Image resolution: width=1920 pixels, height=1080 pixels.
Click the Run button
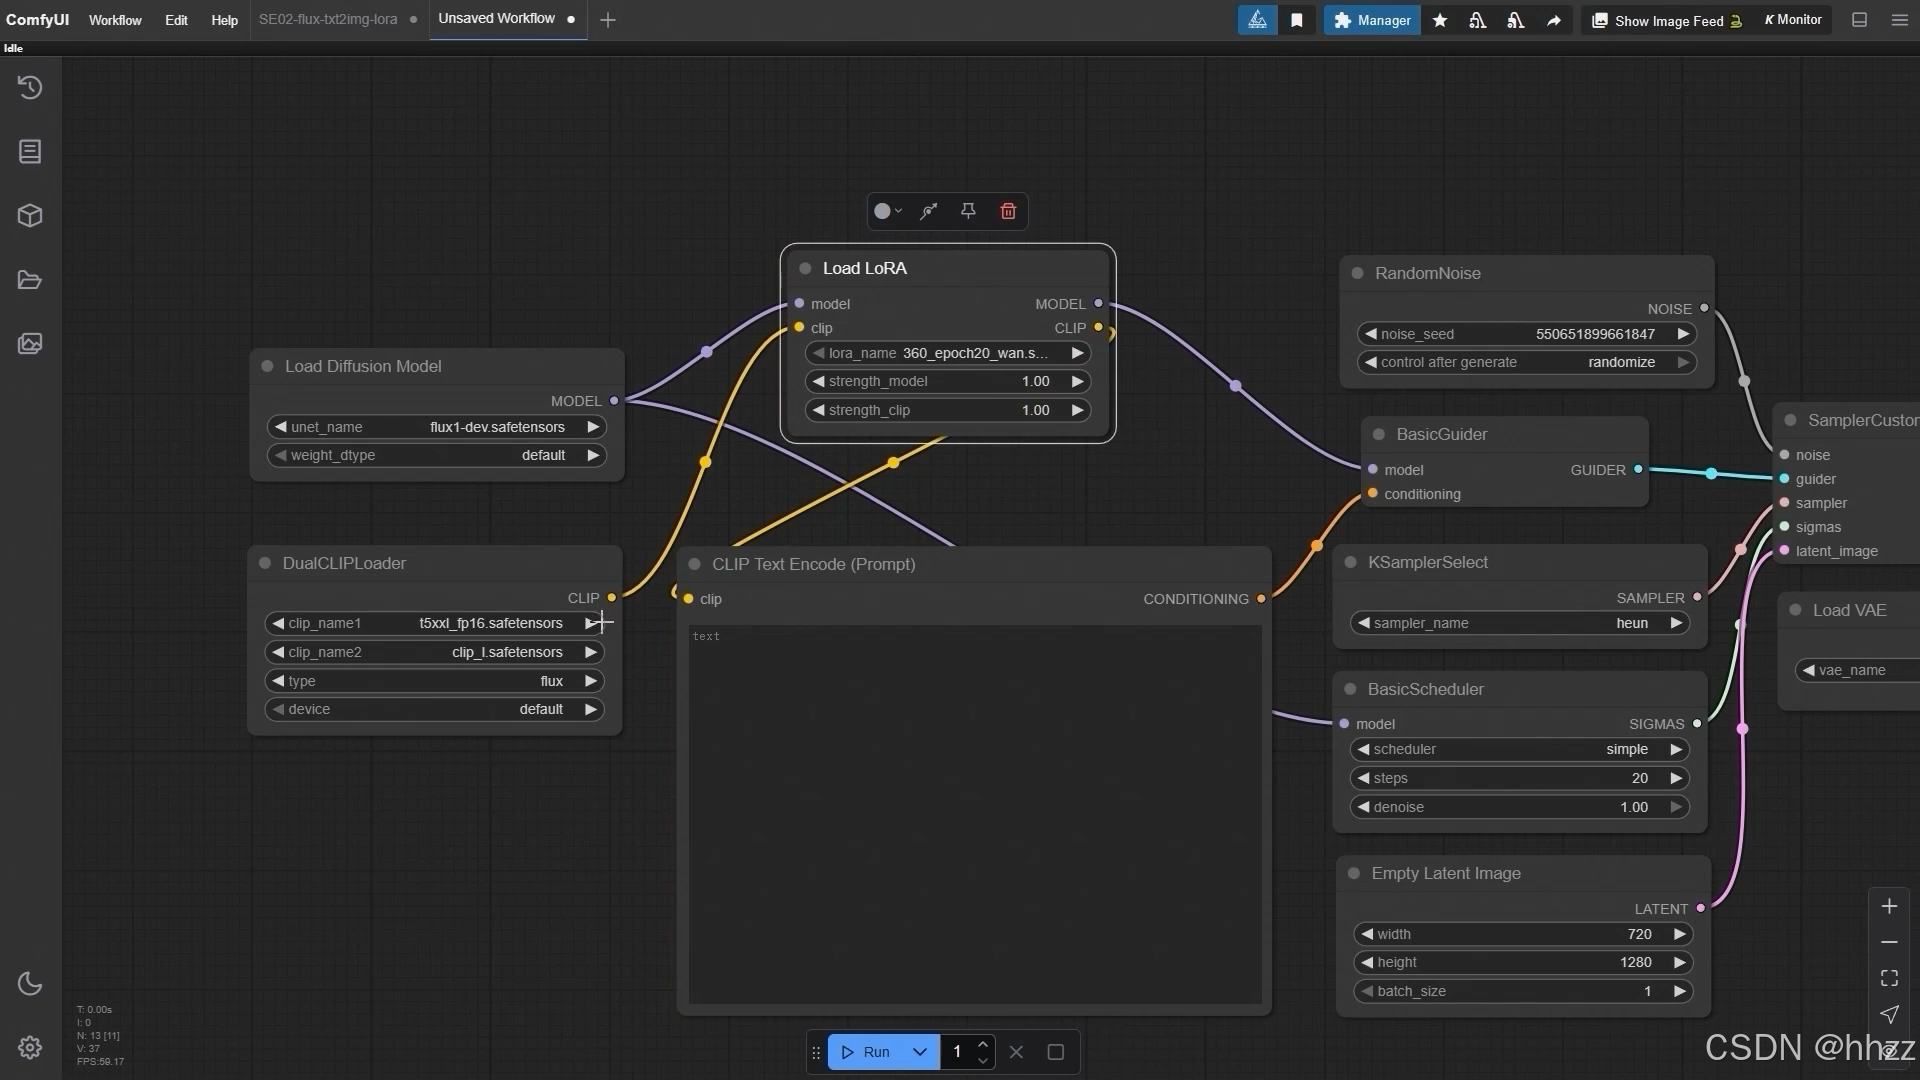coord(866,1052)
